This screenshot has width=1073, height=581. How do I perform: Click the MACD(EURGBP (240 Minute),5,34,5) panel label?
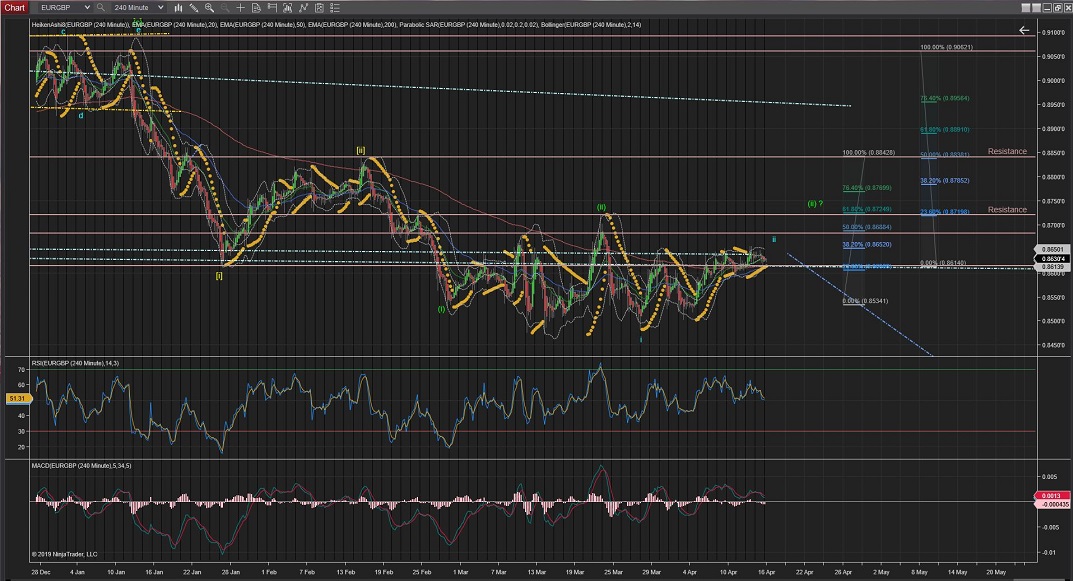81,465
